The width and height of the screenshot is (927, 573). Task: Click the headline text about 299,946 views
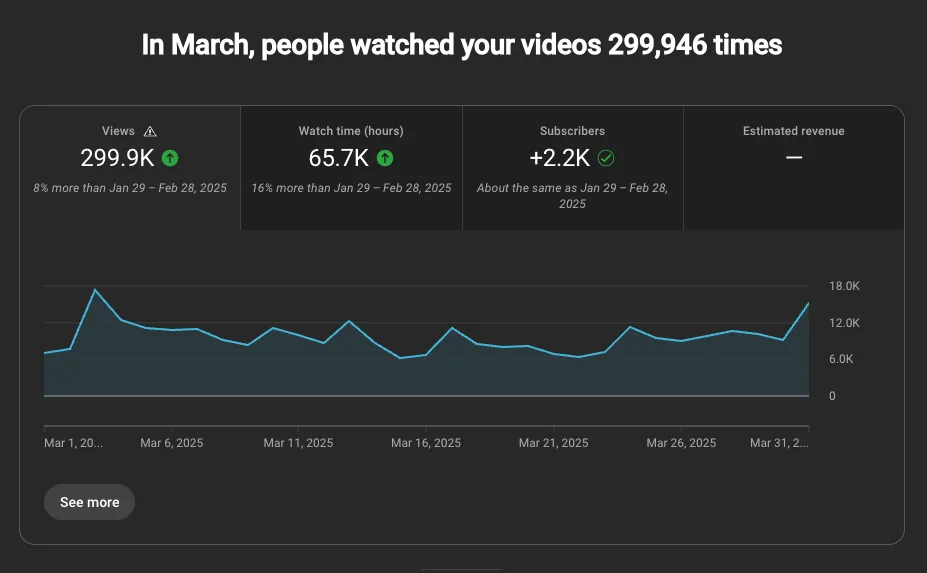pos(462,45)
